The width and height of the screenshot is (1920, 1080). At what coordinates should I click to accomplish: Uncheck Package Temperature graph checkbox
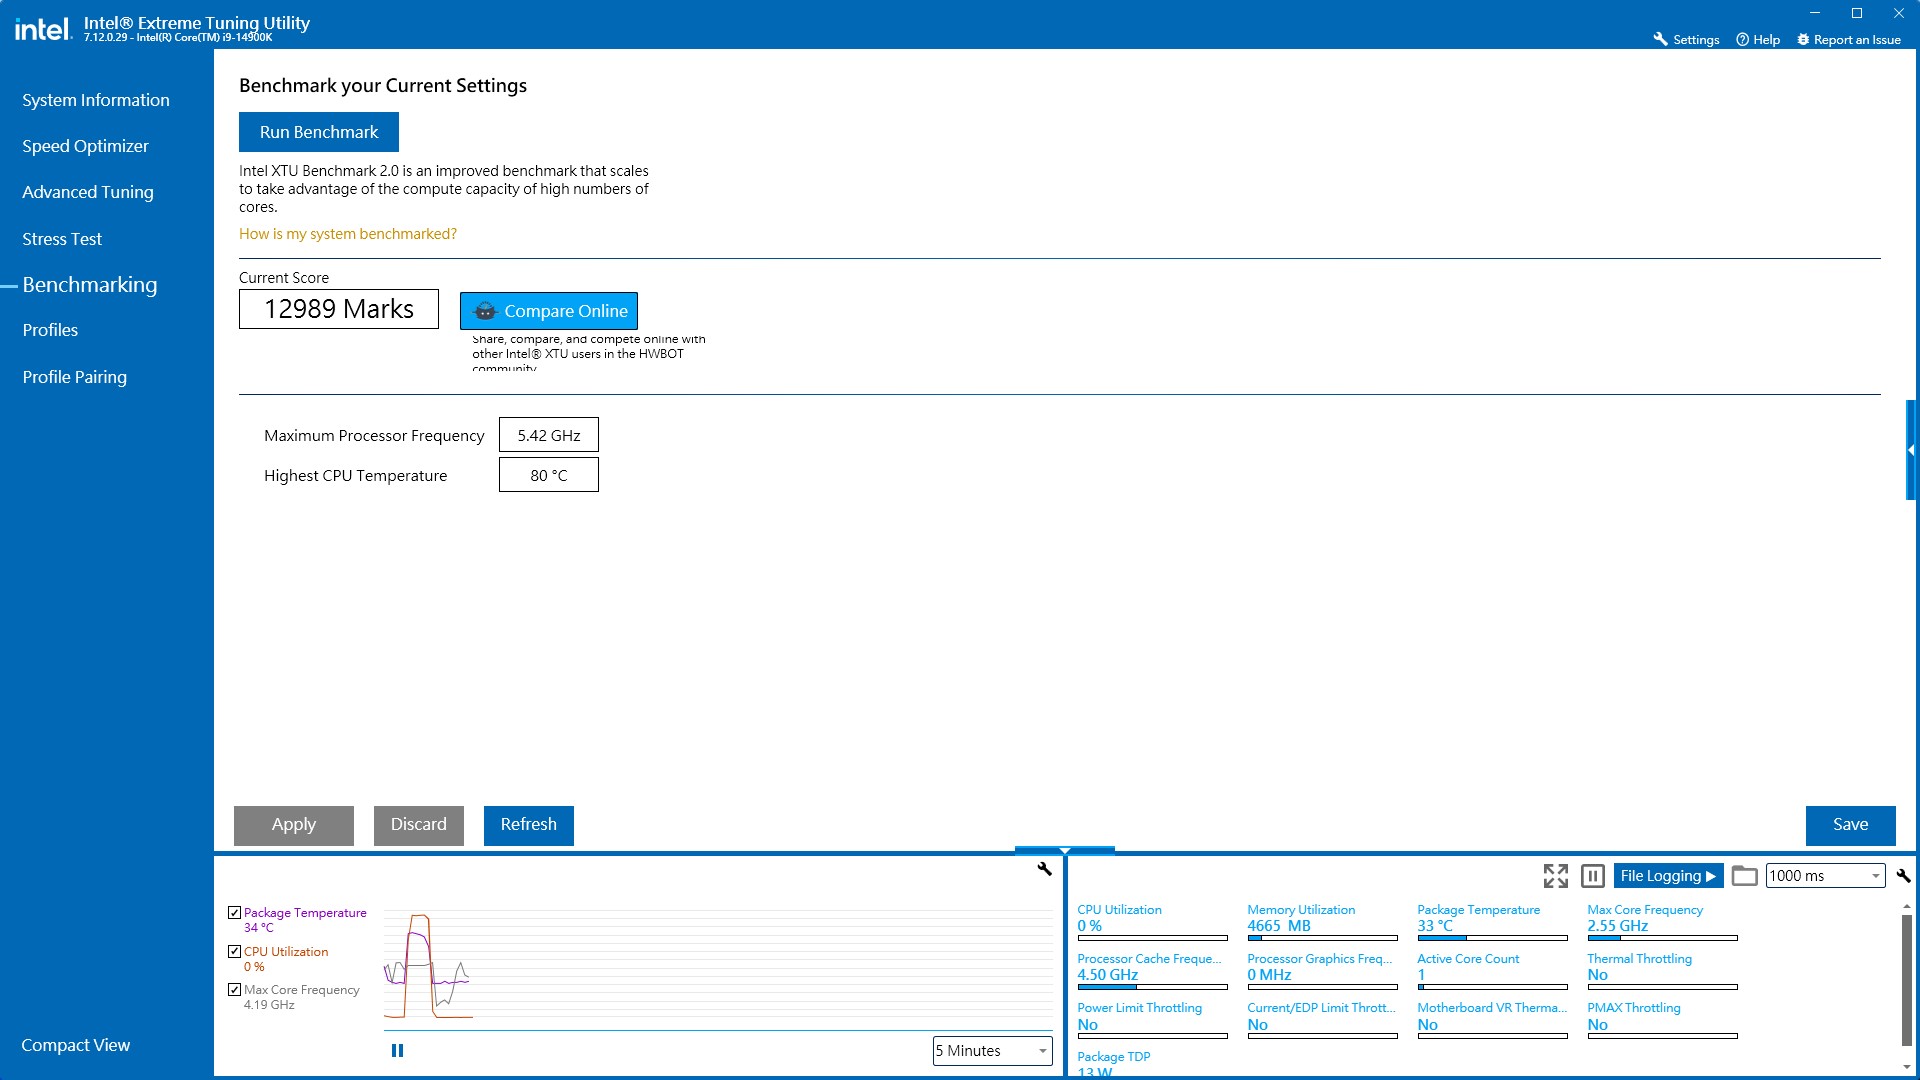pos(234,913)
